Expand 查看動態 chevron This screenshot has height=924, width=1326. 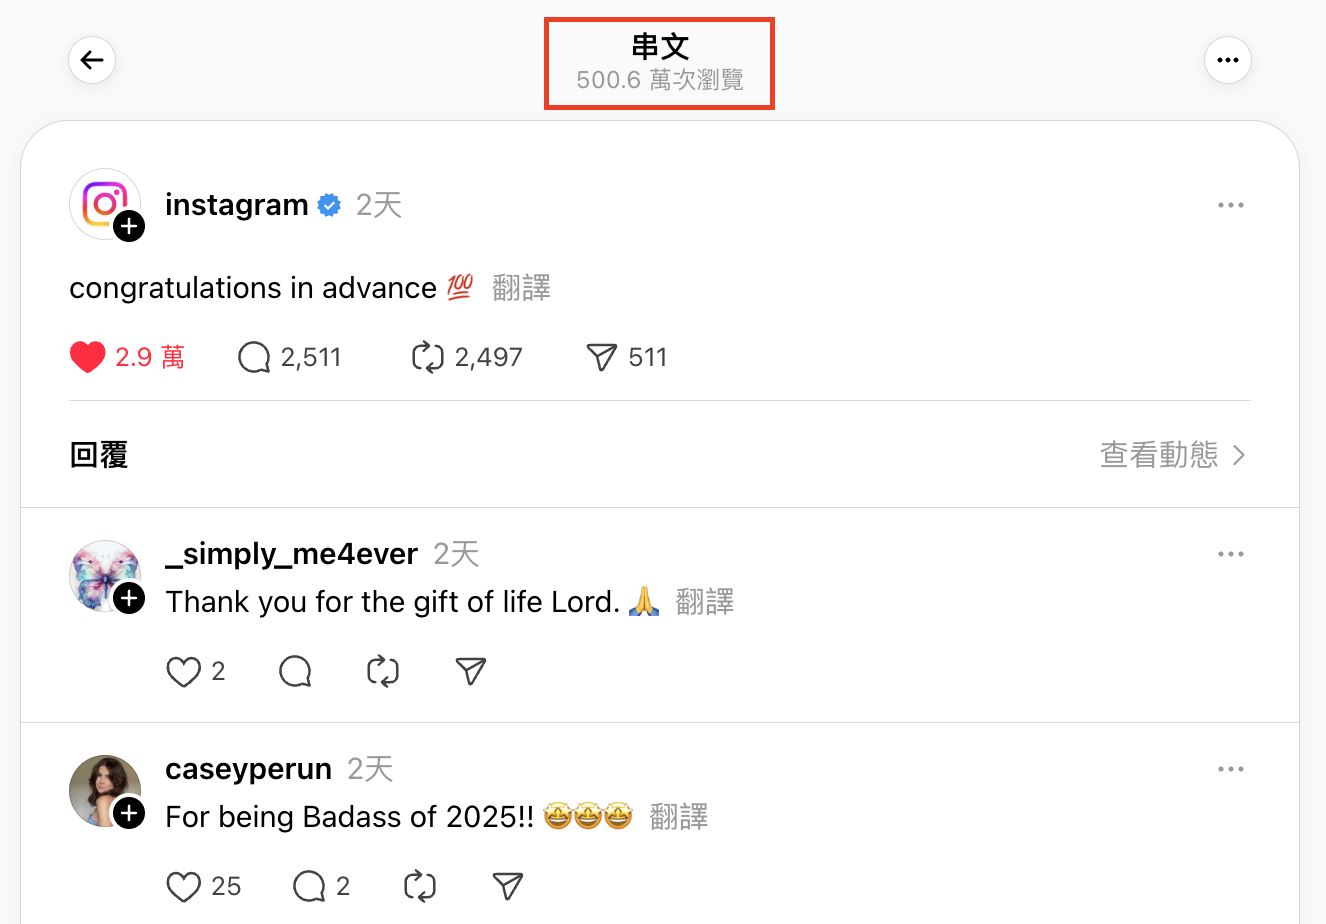click(1240, 455)
